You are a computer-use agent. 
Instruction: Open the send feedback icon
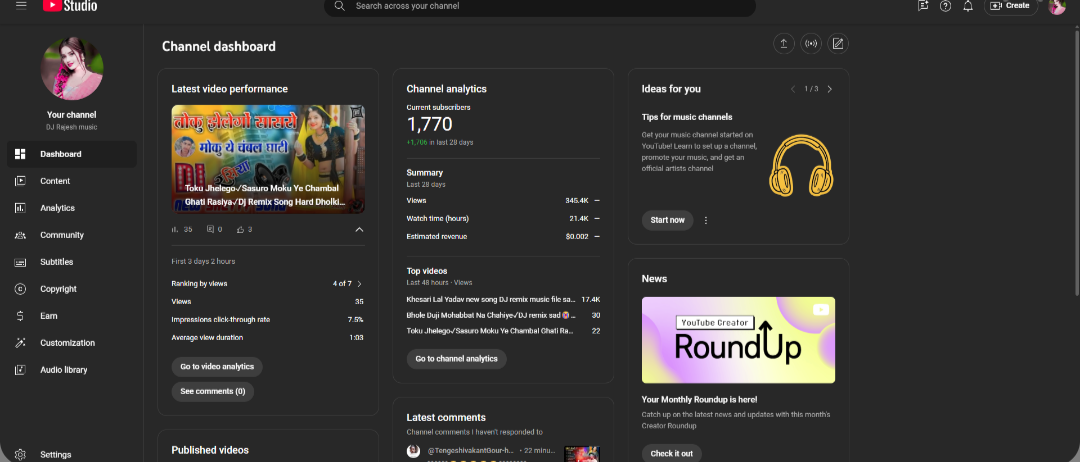(923, 6)
